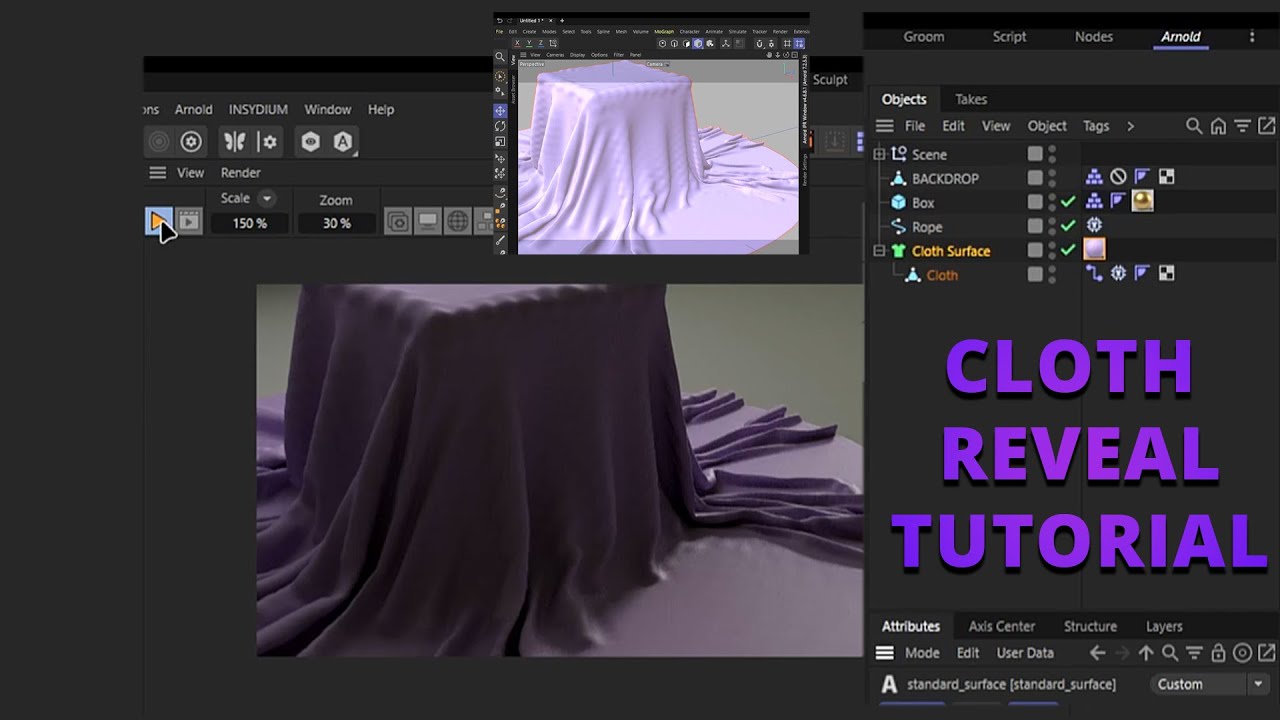This screenshot has height=720, width=1280.
Task: Toggle Scene layer square
Action: (1035, 154)
